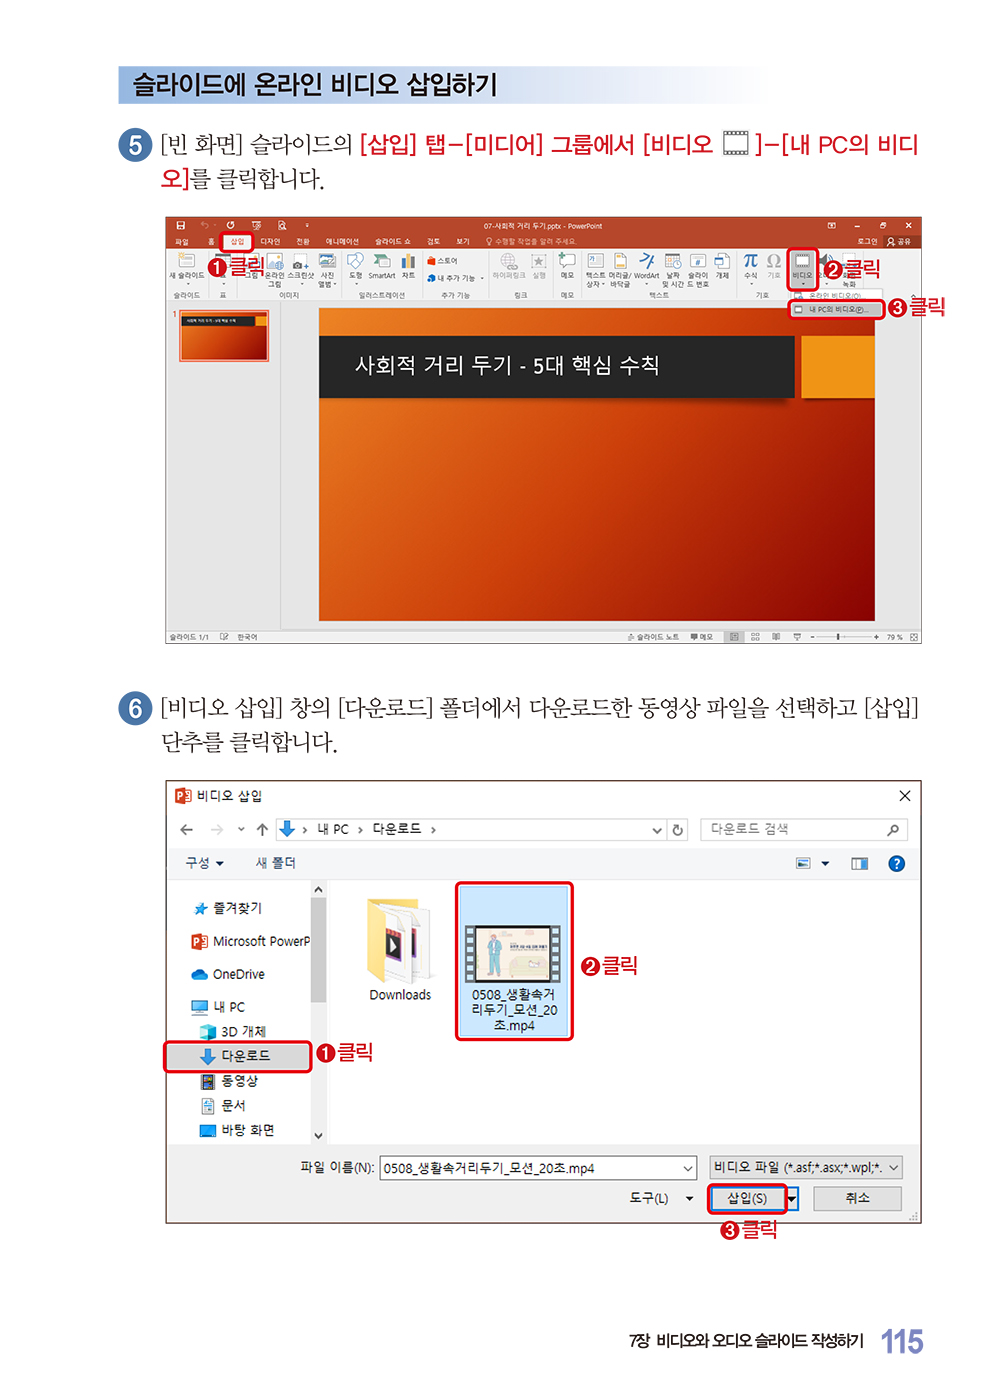This screenshot has height=1400, width=990.
Task: Open the address path dropdown in the file dialog
Action: [x=657, y=830]
